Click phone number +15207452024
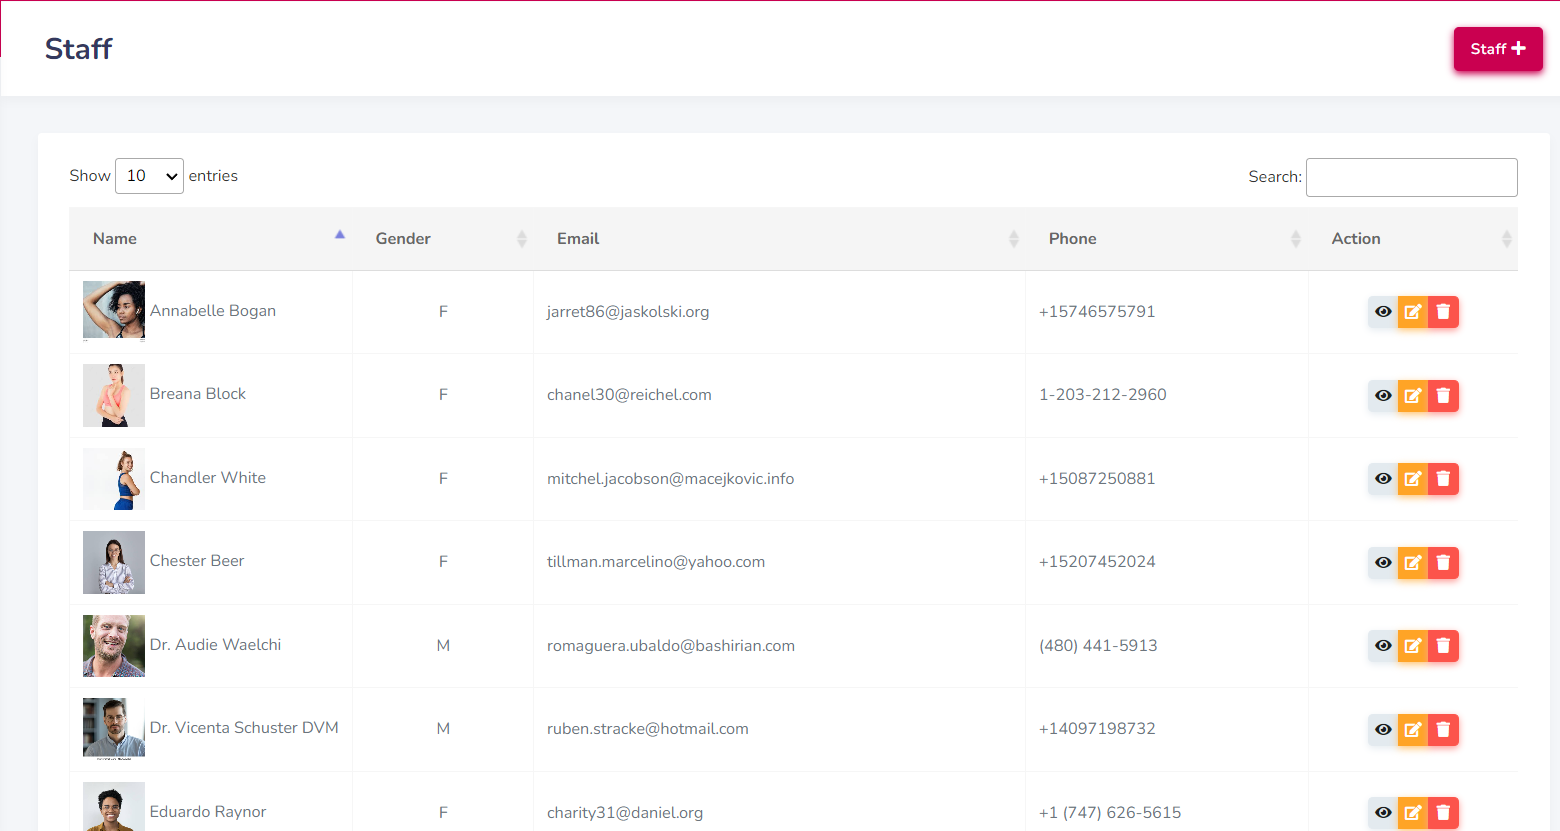1560x831 pixels. 1097,562
